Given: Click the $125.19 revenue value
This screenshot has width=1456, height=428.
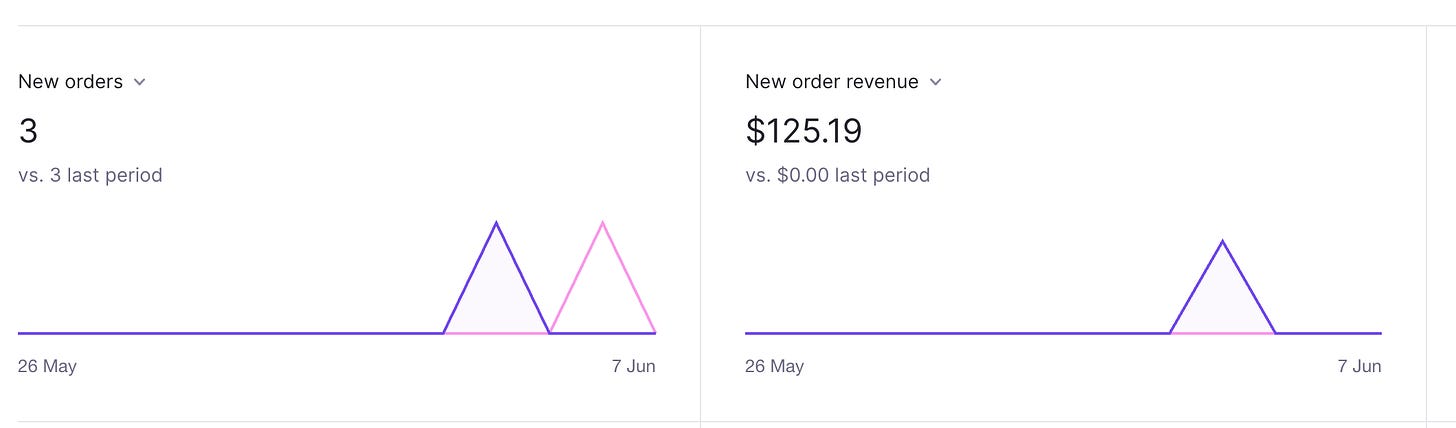Looking at the screenshot, I should [x=803, y=131].
